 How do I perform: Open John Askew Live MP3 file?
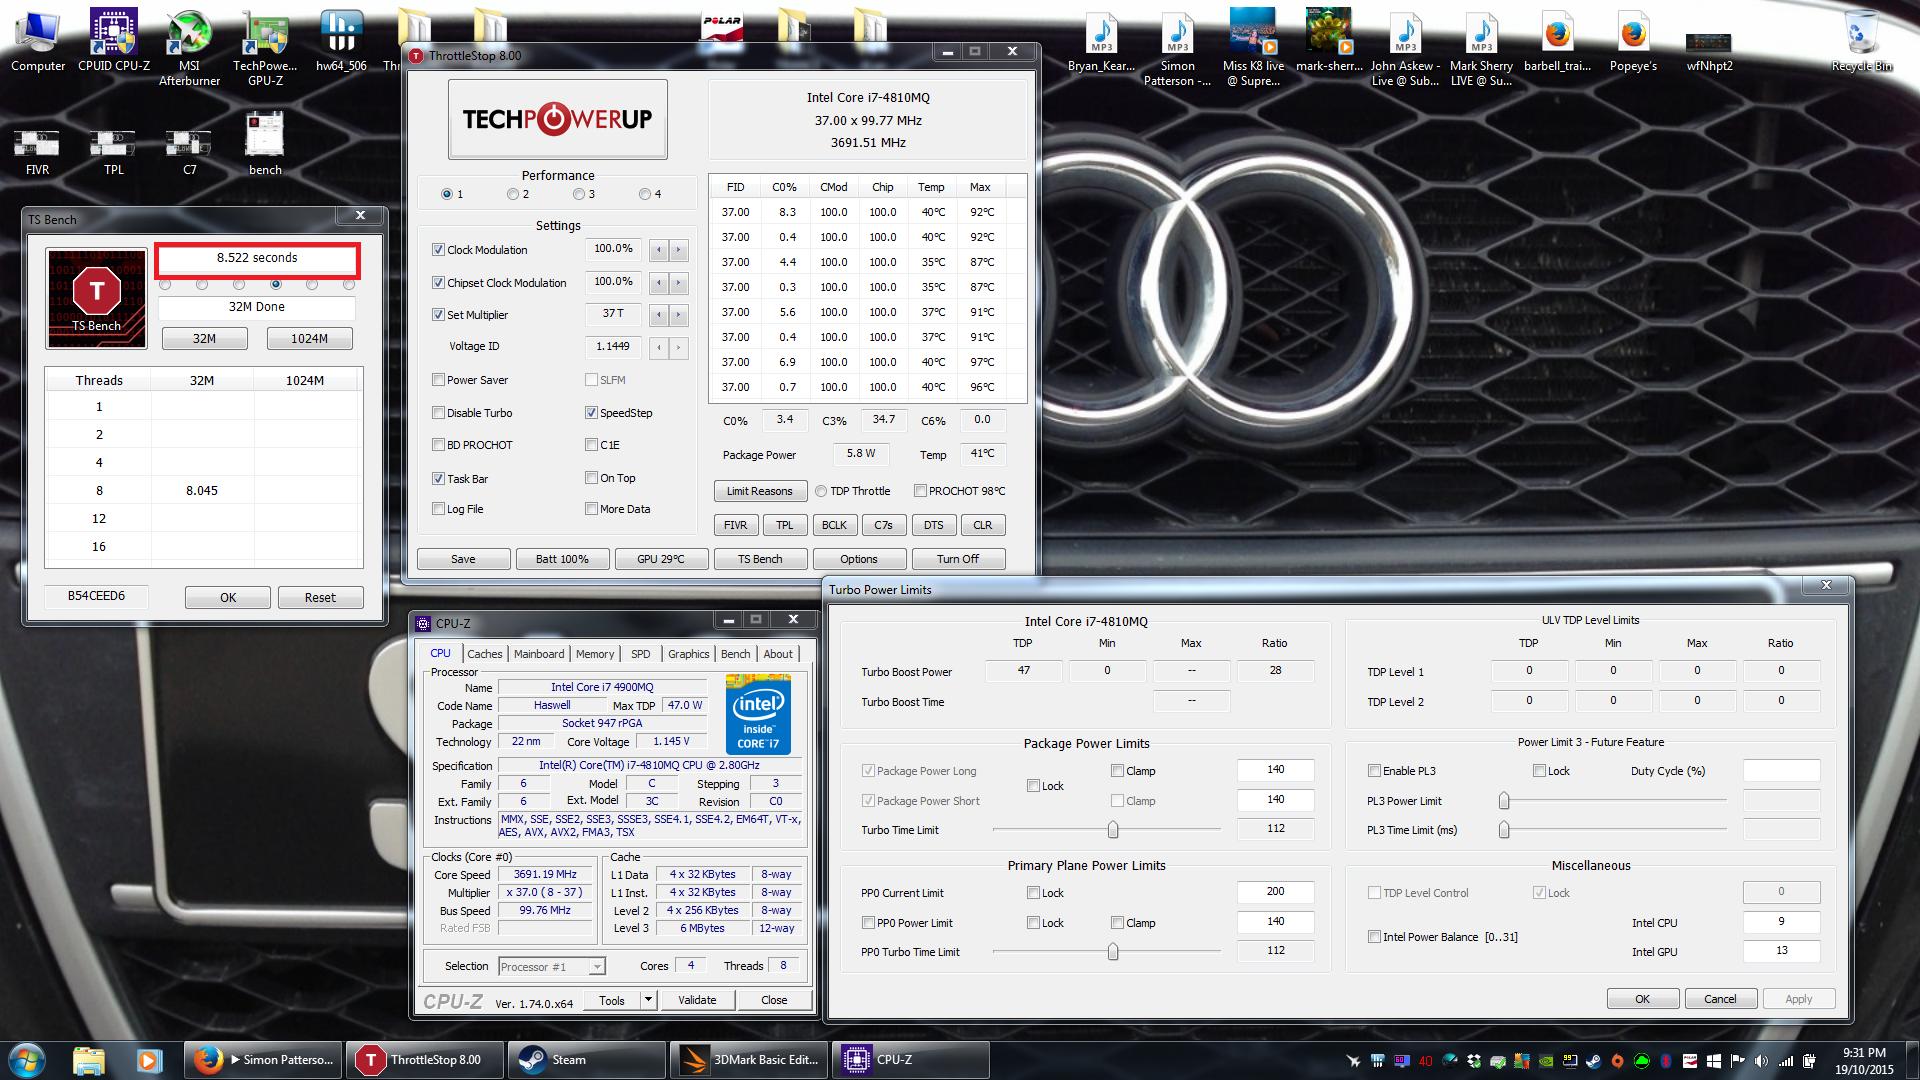click(x=1405, y=47)
